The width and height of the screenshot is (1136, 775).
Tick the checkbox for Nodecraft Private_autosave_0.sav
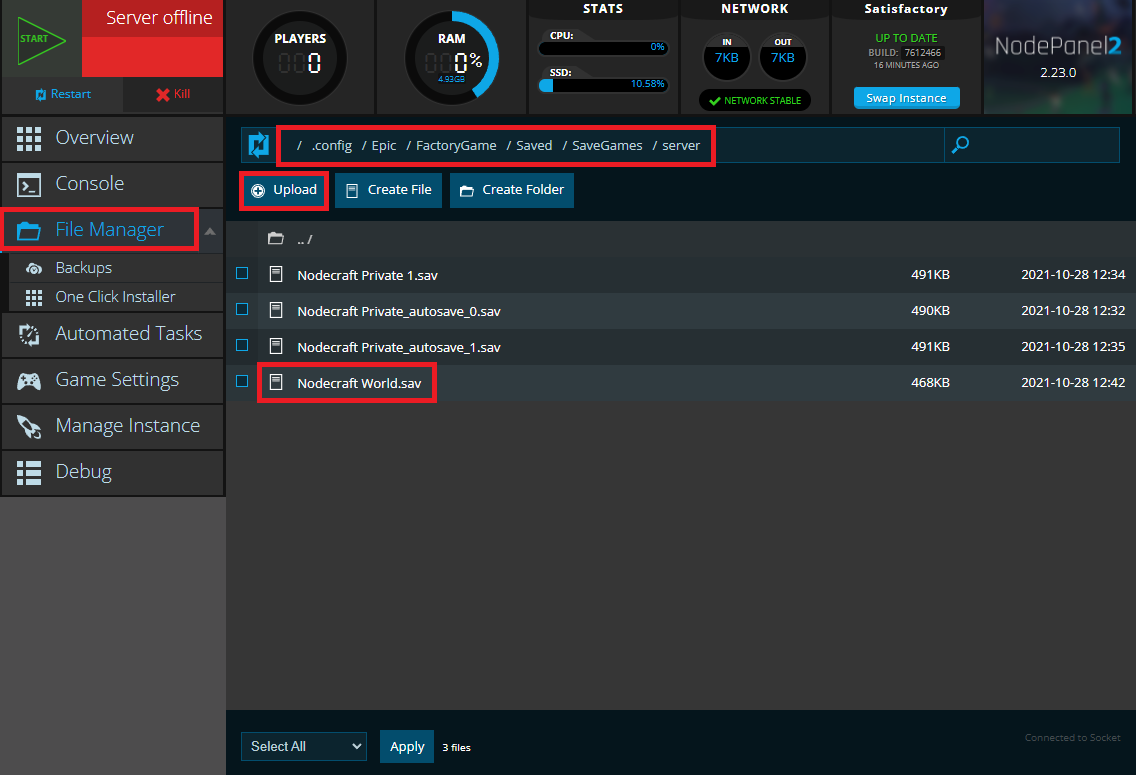coord(241,310)
